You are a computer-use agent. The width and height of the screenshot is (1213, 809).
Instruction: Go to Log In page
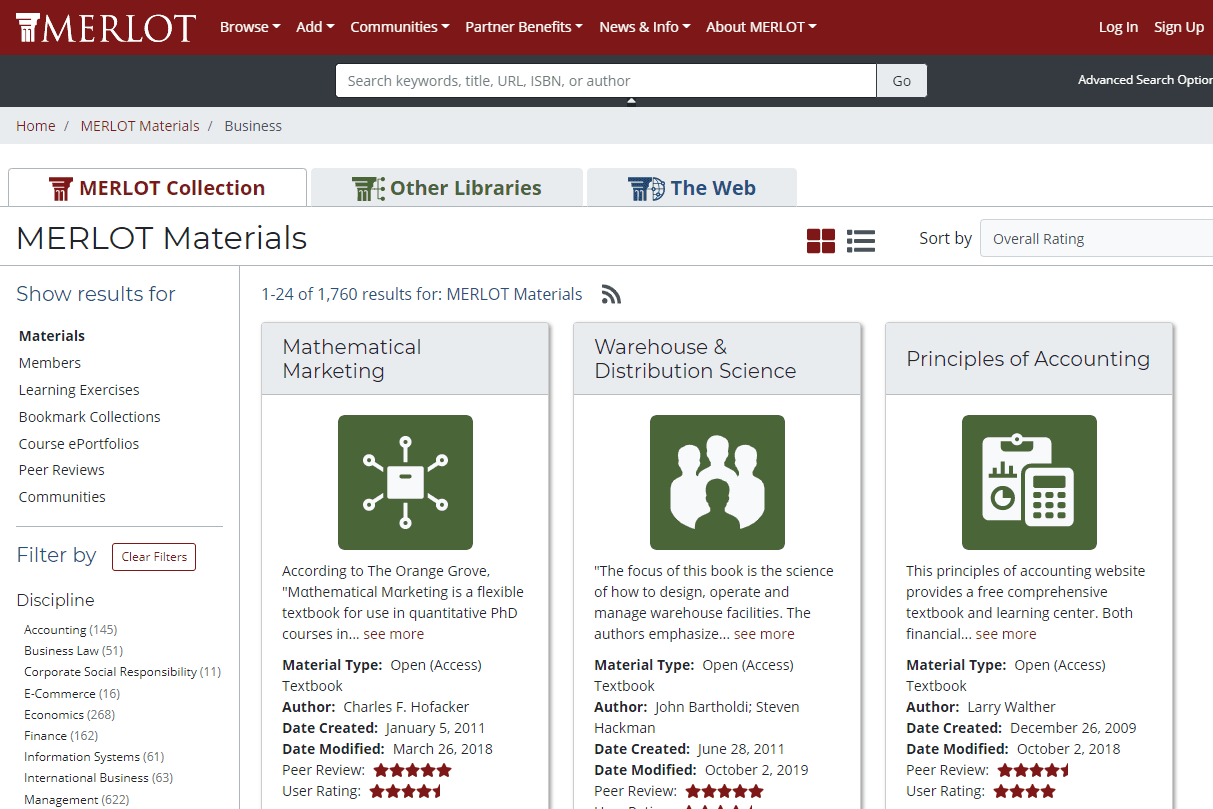[x=1117, y=27]
